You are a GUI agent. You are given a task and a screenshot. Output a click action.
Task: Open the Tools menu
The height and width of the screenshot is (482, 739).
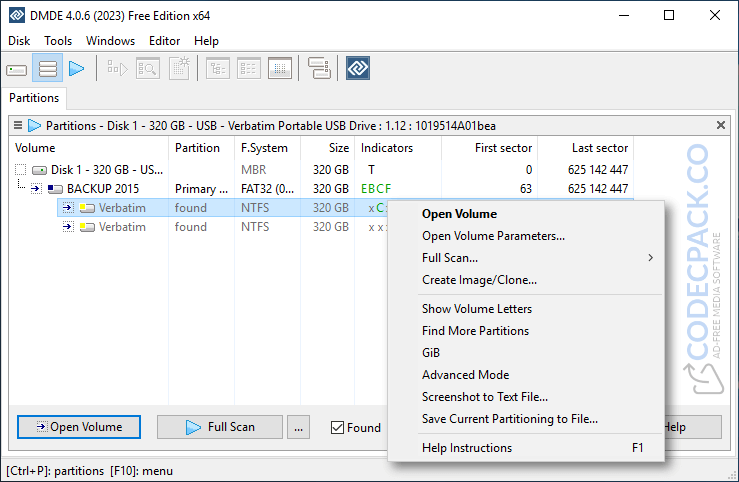58,41
